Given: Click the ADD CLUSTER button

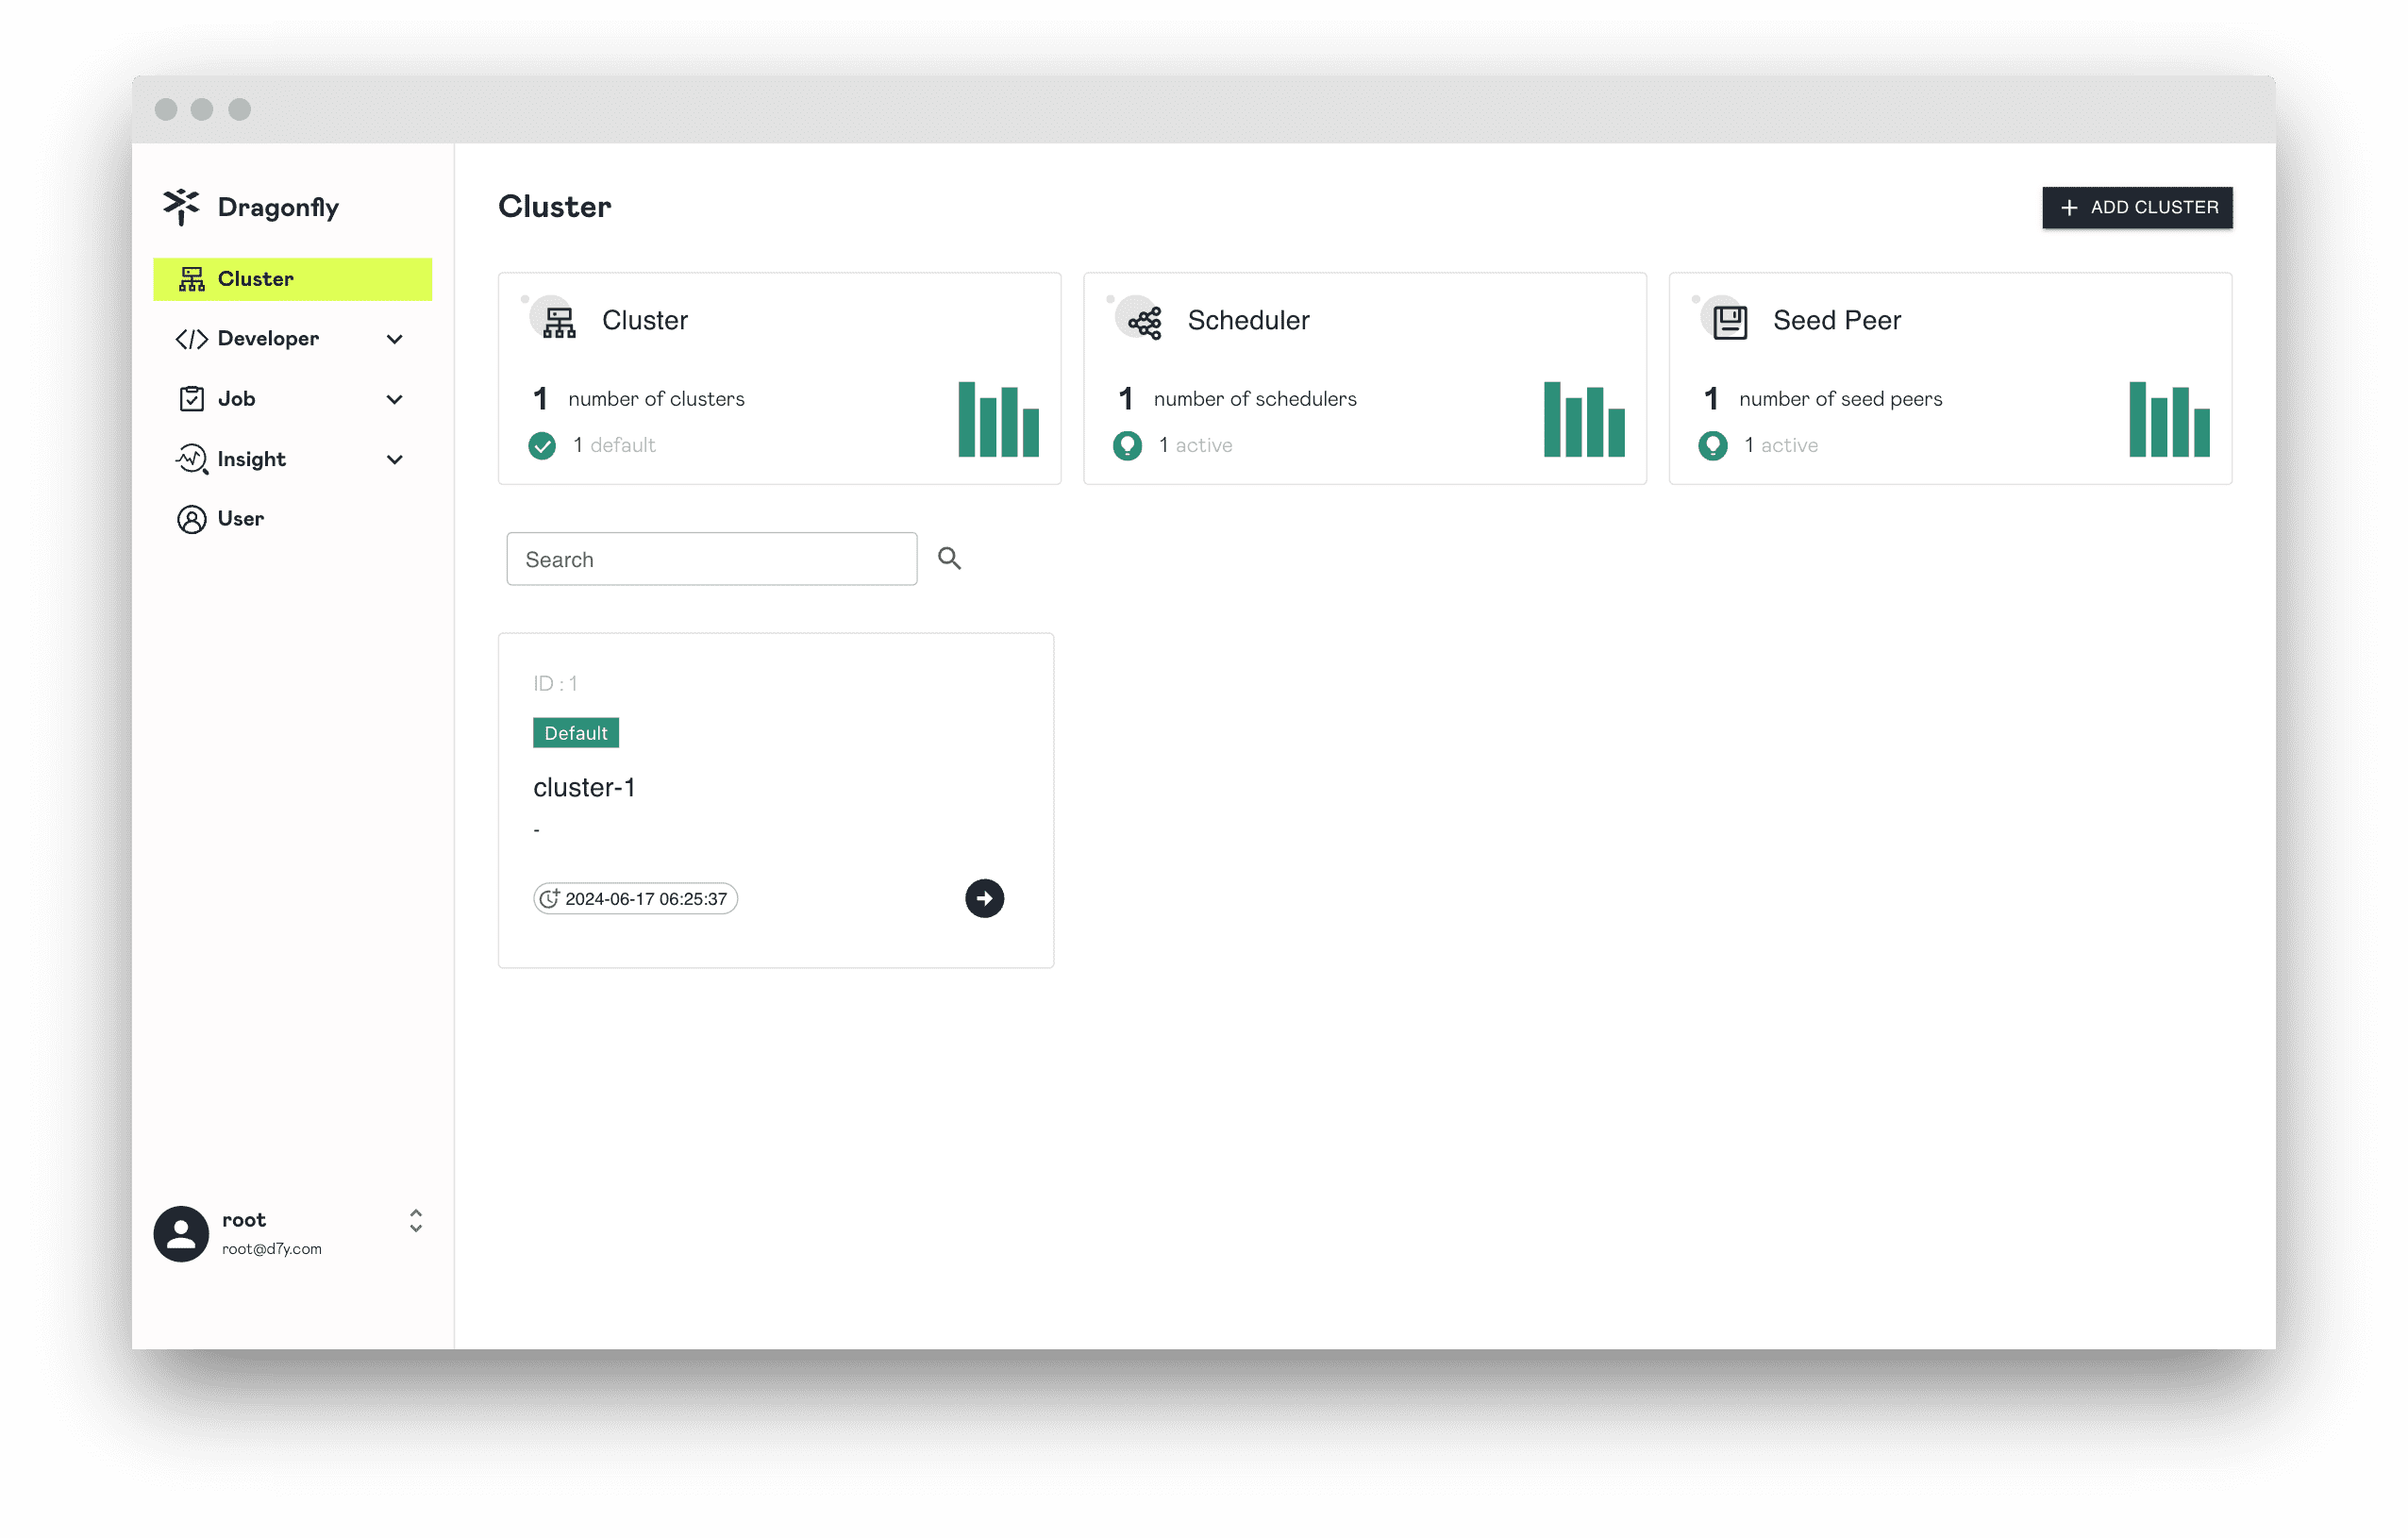Looking at the screenshot, I should pyautogui.click(x=2137, y=207).
